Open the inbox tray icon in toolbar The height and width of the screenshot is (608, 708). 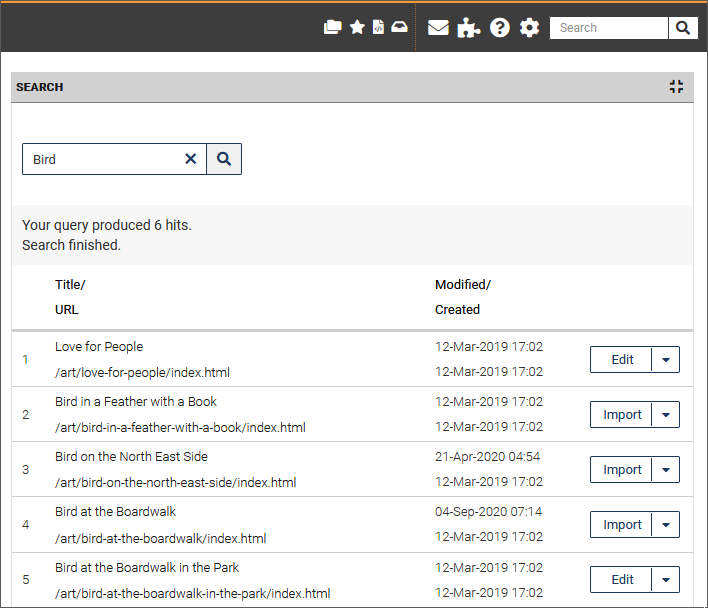pyautogui.click(x=399, y=27)
